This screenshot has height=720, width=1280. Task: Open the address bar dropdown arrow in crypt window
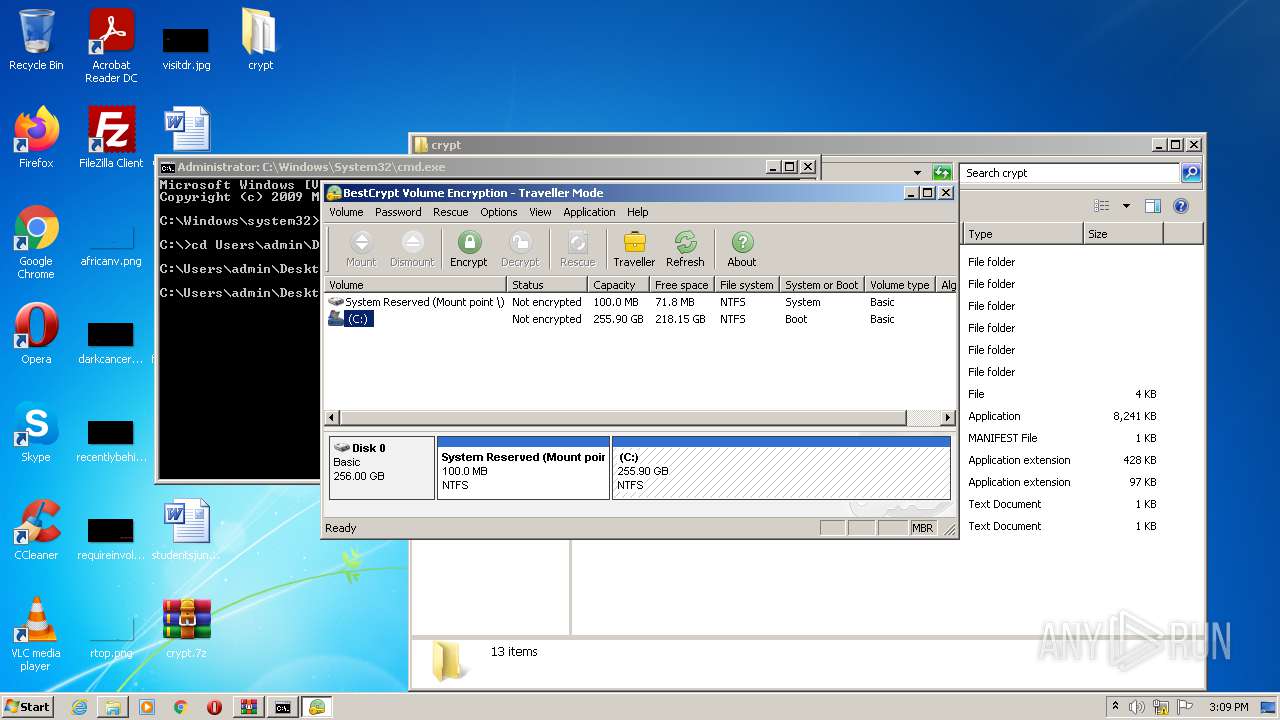click(917, 173)
